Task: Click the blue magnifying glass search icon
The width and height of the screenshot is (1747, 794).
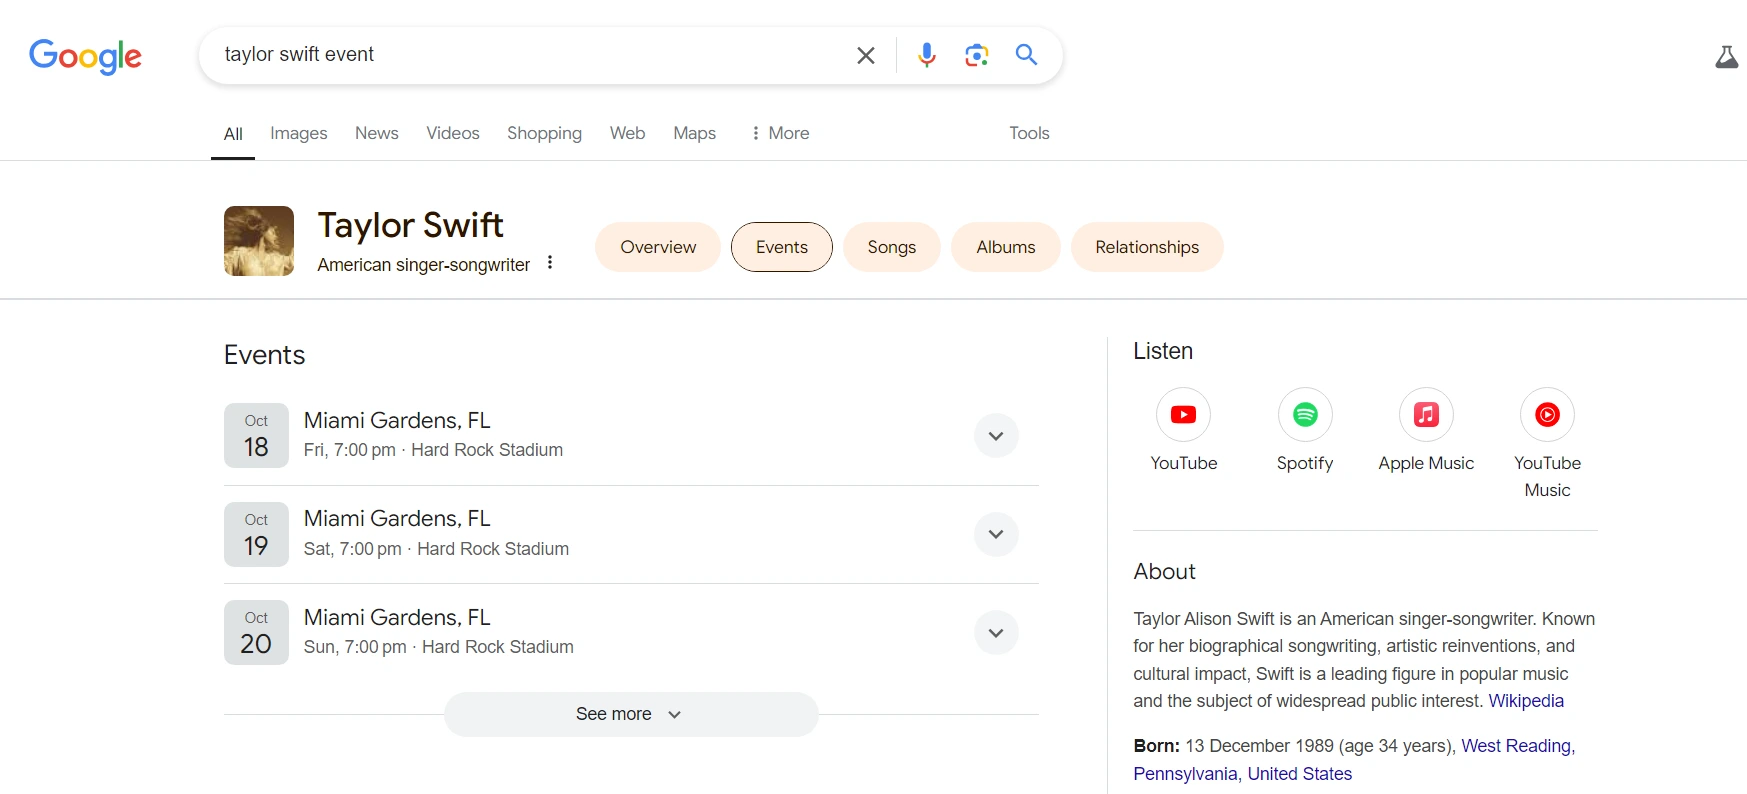Action: [x=1026, y=55]
